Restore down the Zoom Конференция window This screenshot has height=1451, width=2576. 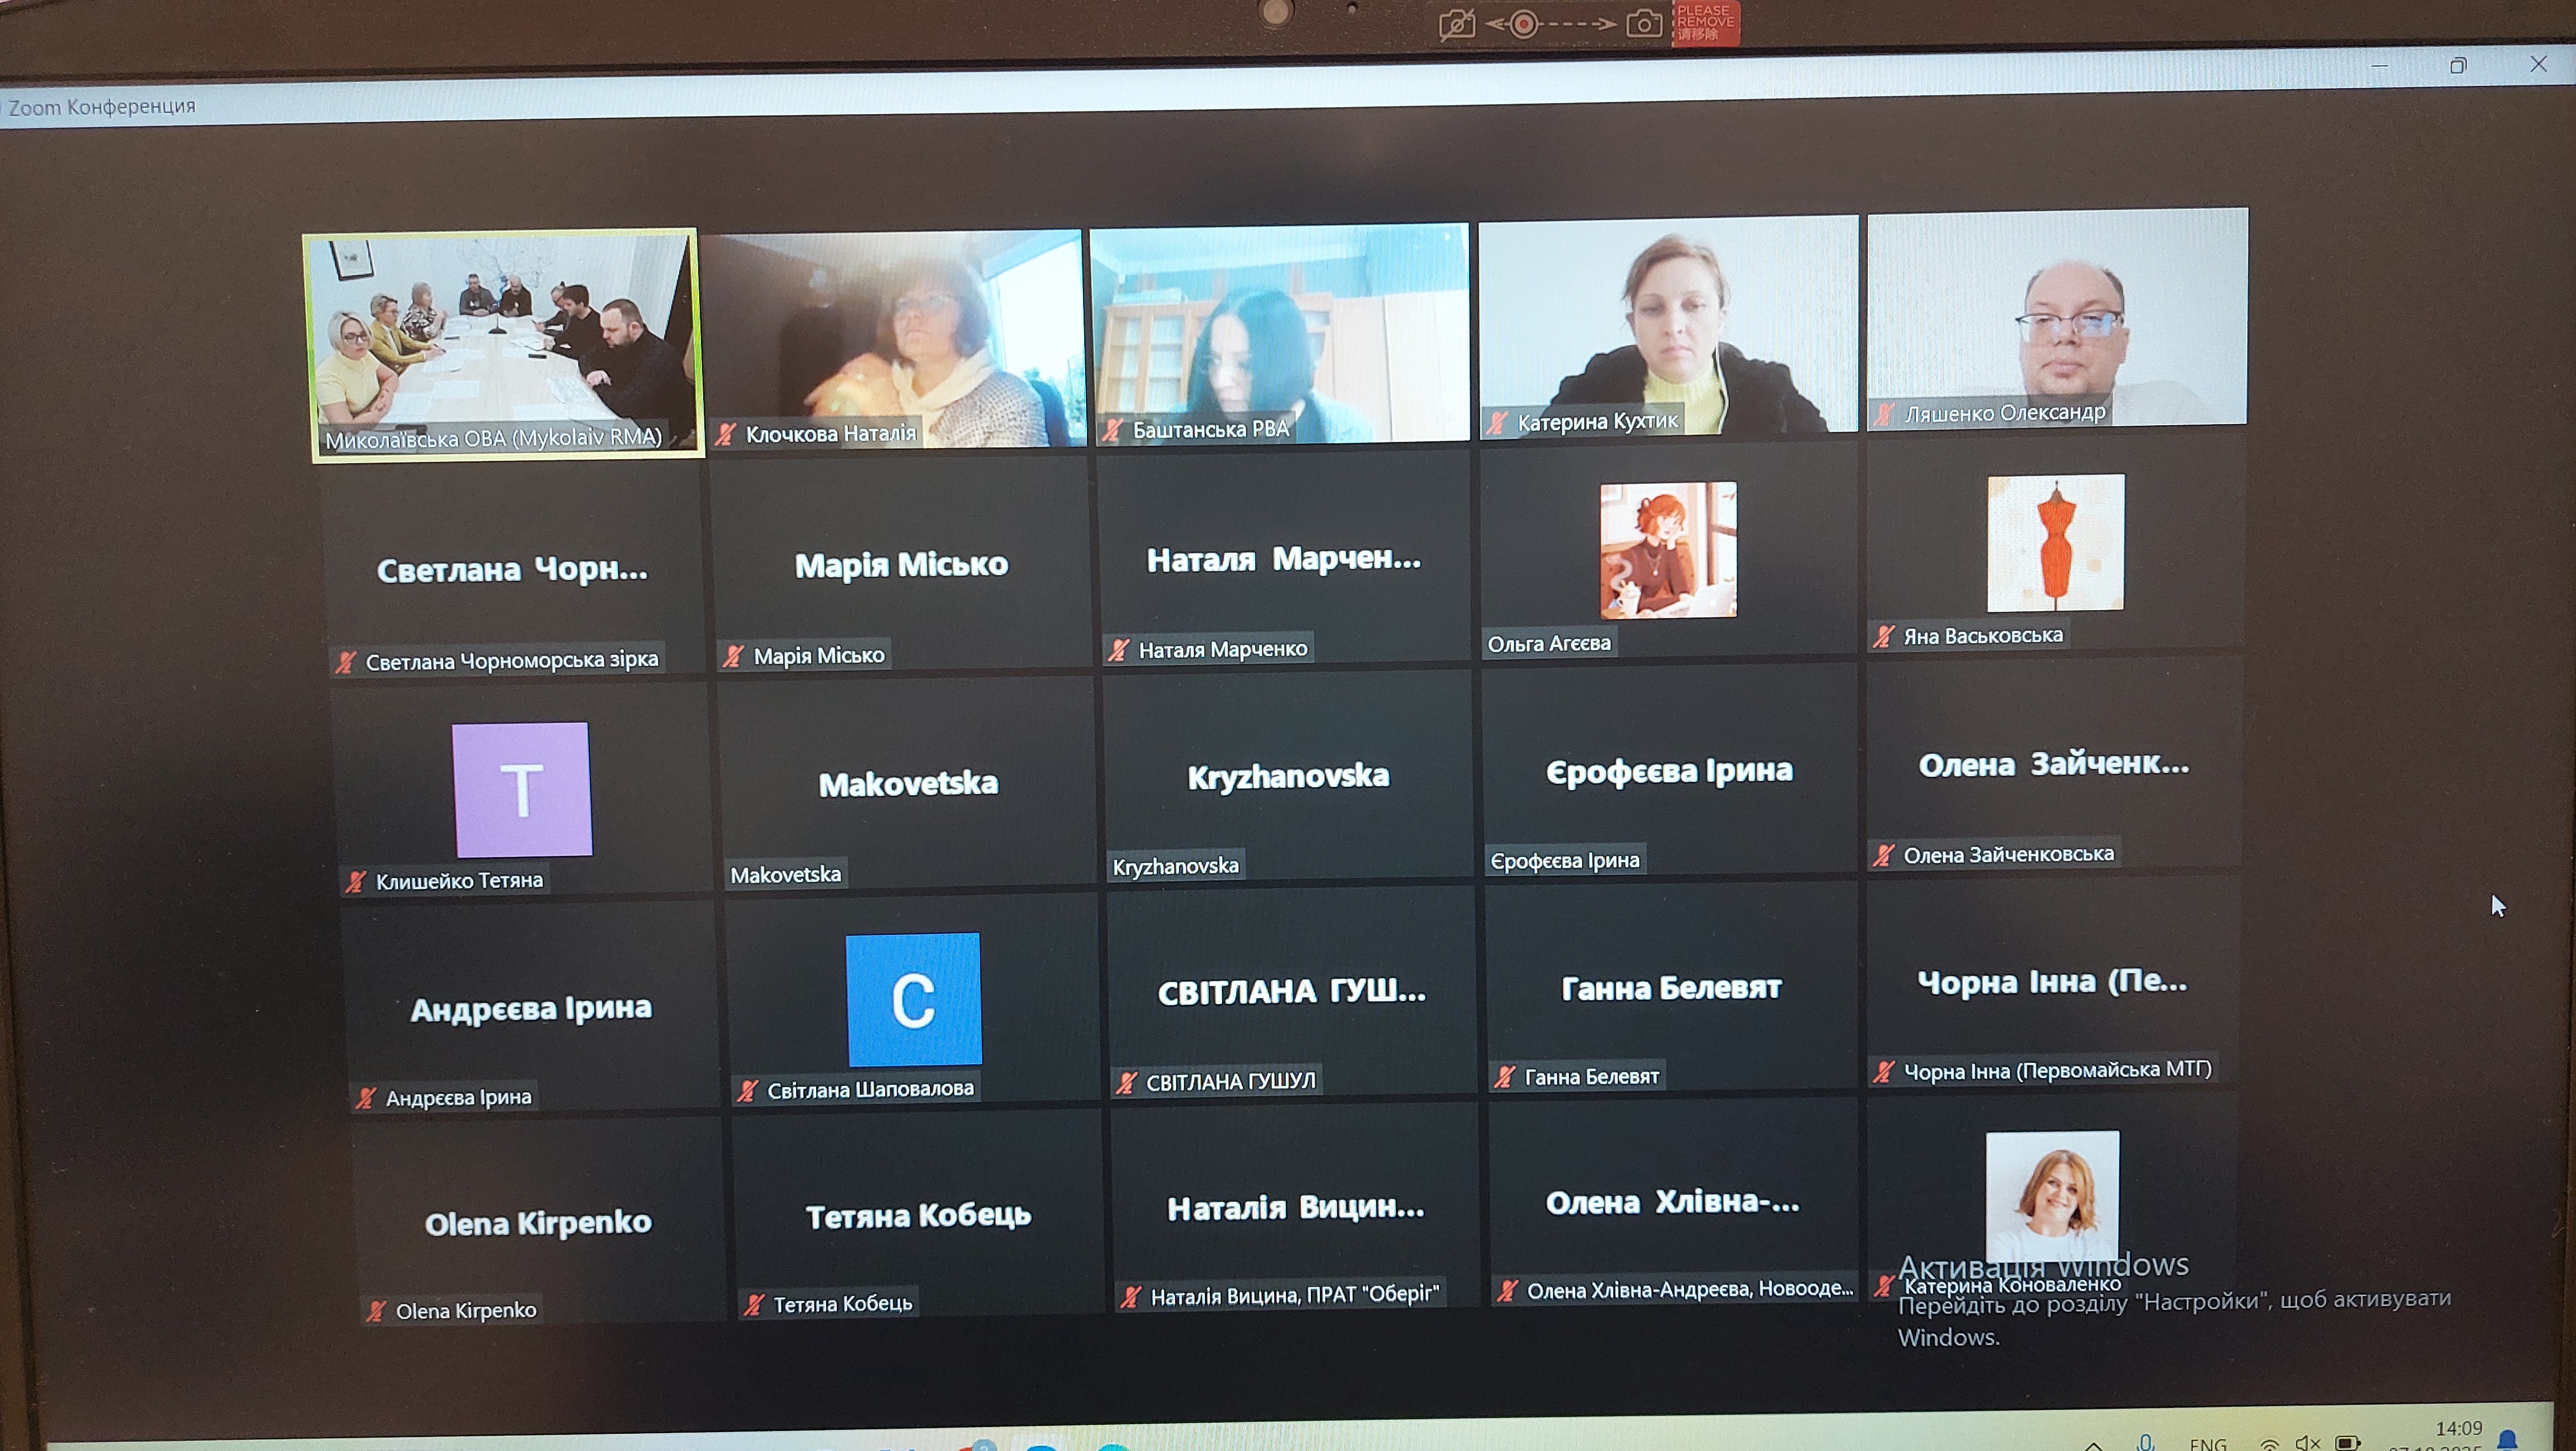coord(2458,66)
